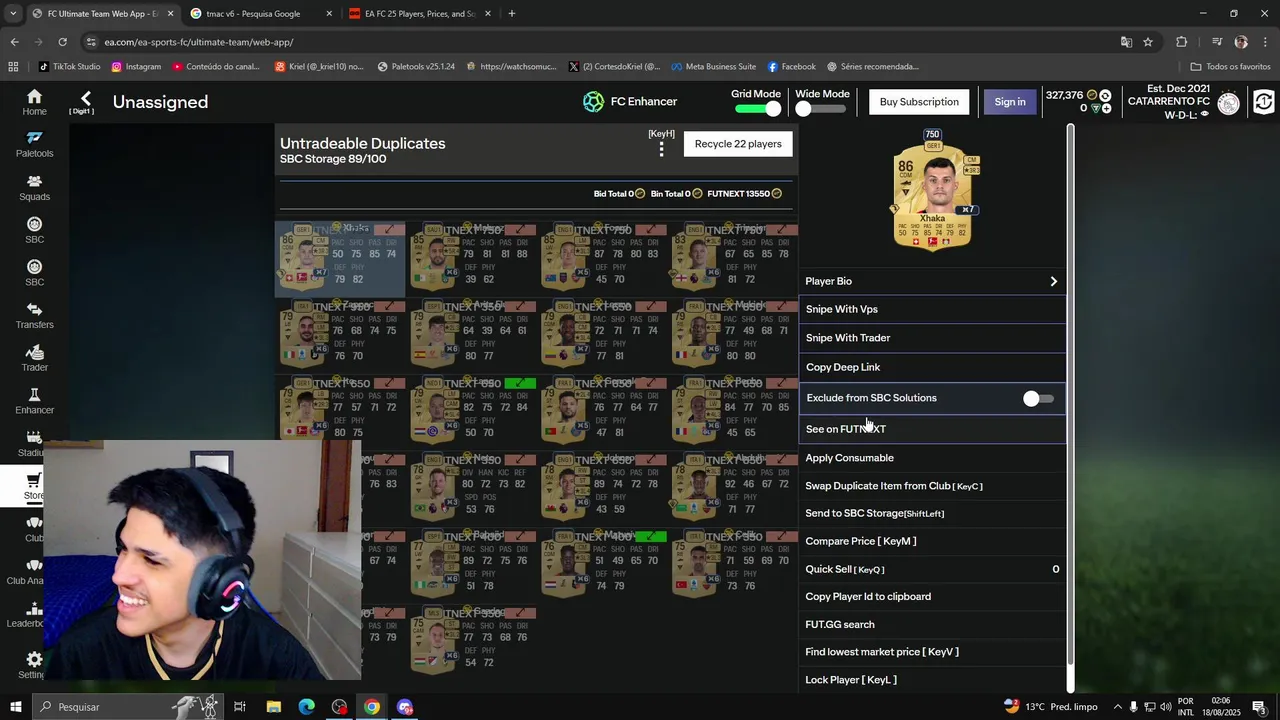Screen dimensions: 1280x720
Task: Choose Apply Consumable
Action: click(932, 458)
